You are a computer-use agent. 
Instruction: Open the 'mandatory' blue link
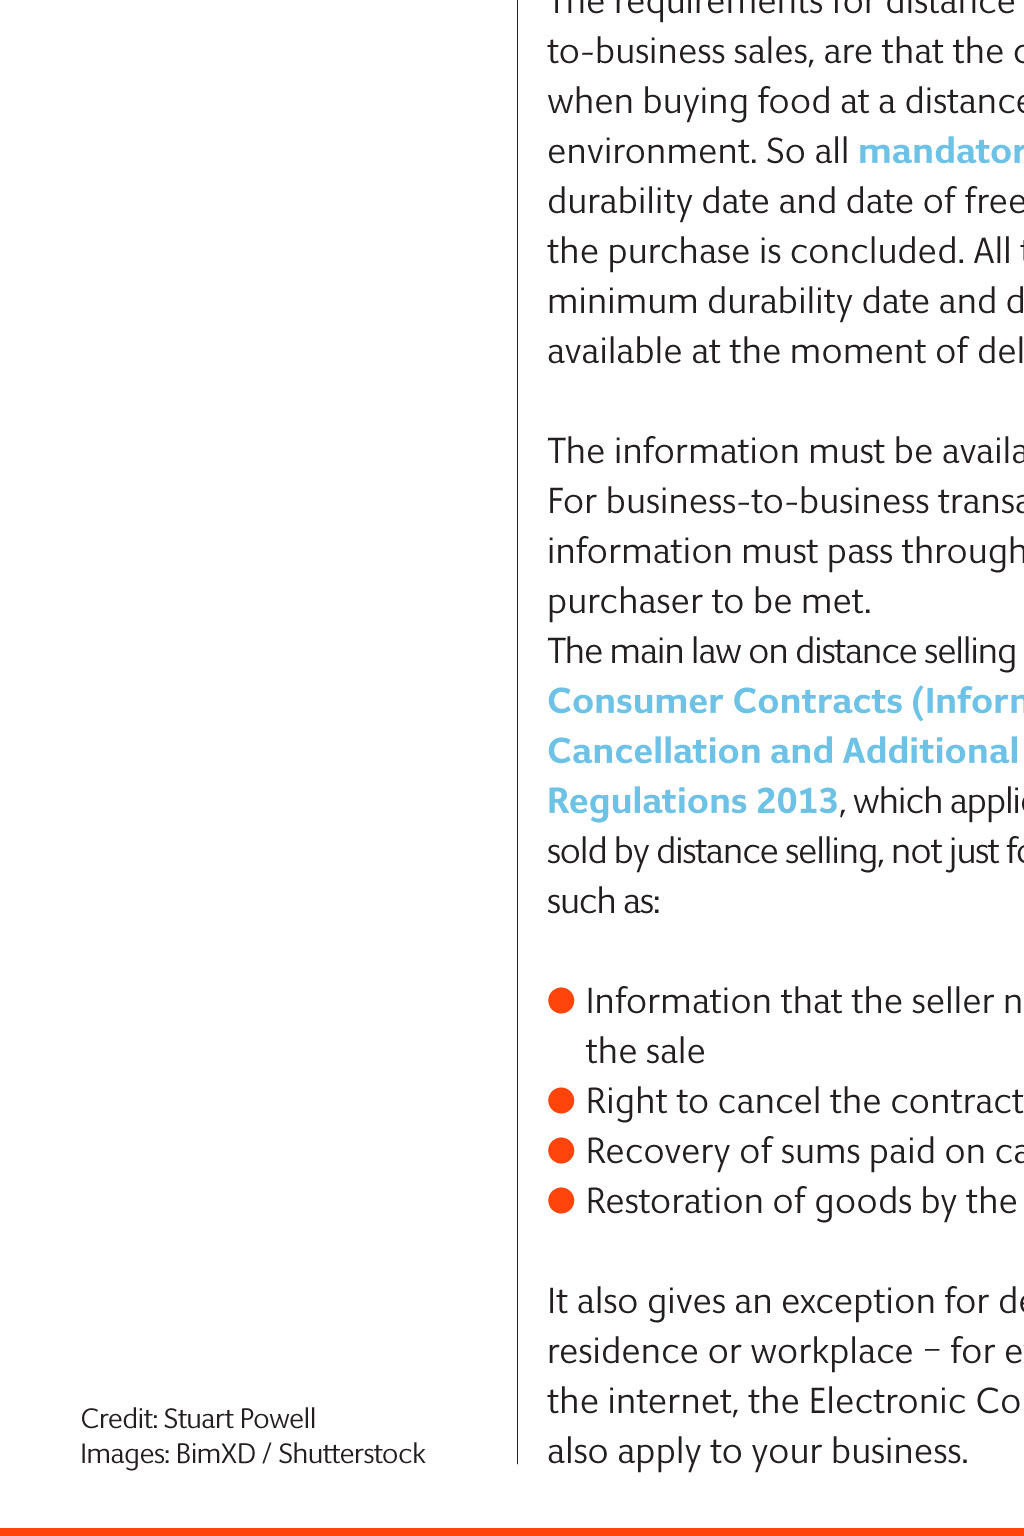(941, 151)
